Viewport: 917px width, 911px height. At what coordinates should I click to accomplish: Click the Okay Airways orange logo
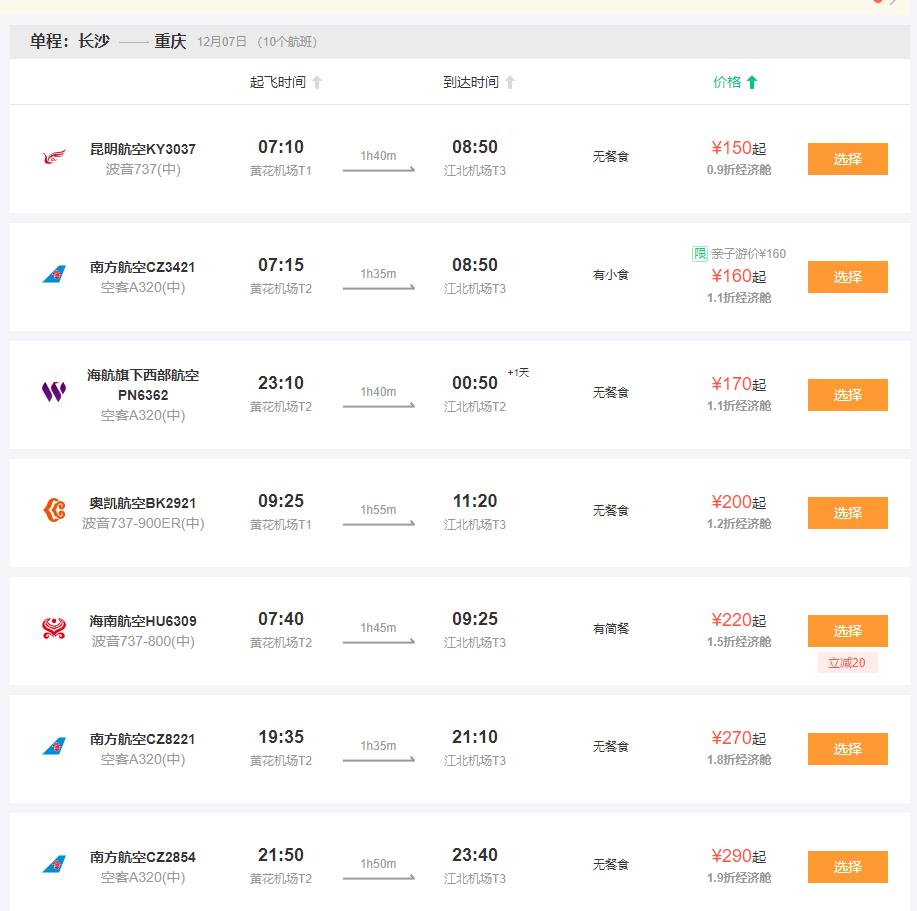pos(54,510)
